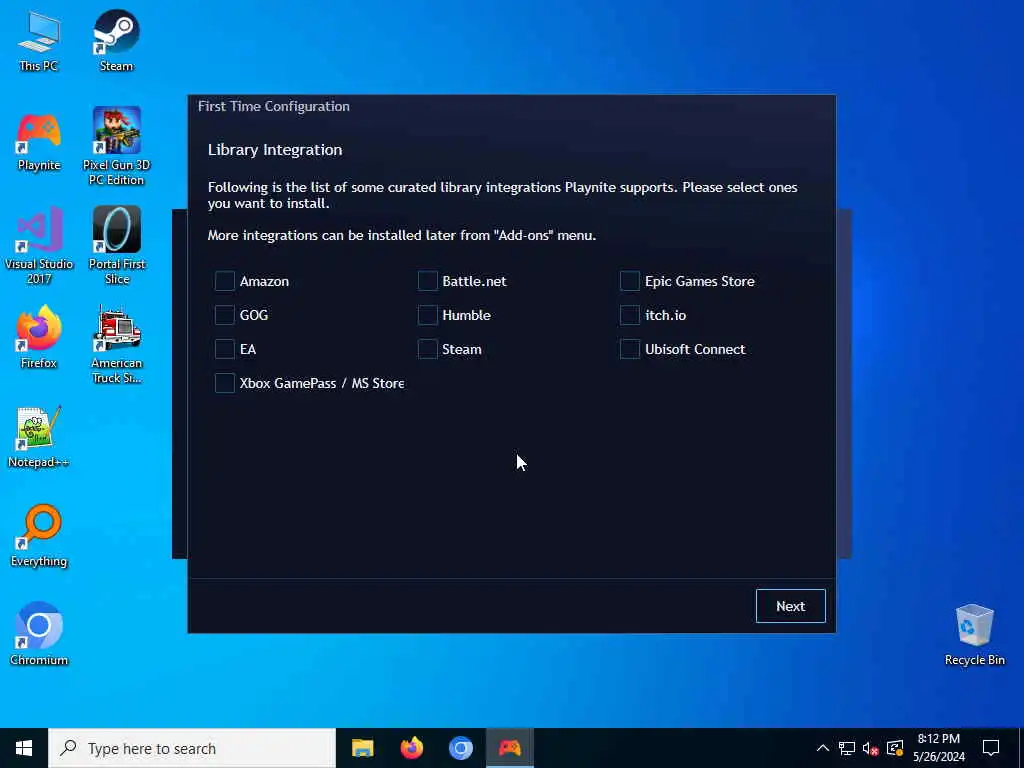This screenshot has height=768, width=1024.
Task: Enable the Amazon library integration checkbox
Action: click(225, 281)
